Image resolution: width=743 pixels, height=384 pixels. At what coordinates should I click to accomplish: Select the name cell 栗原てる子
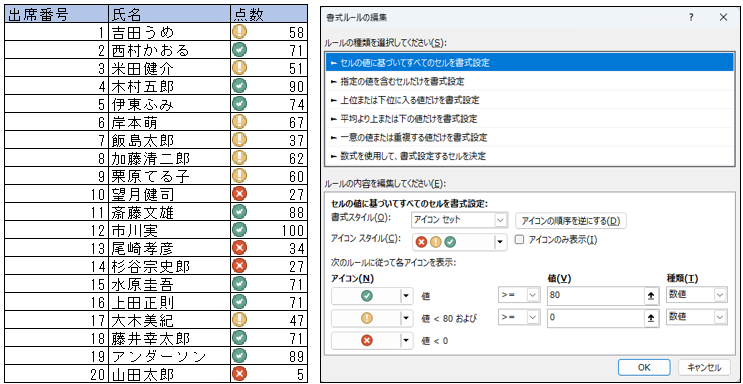pyautogui.click(x=170, y=176)
